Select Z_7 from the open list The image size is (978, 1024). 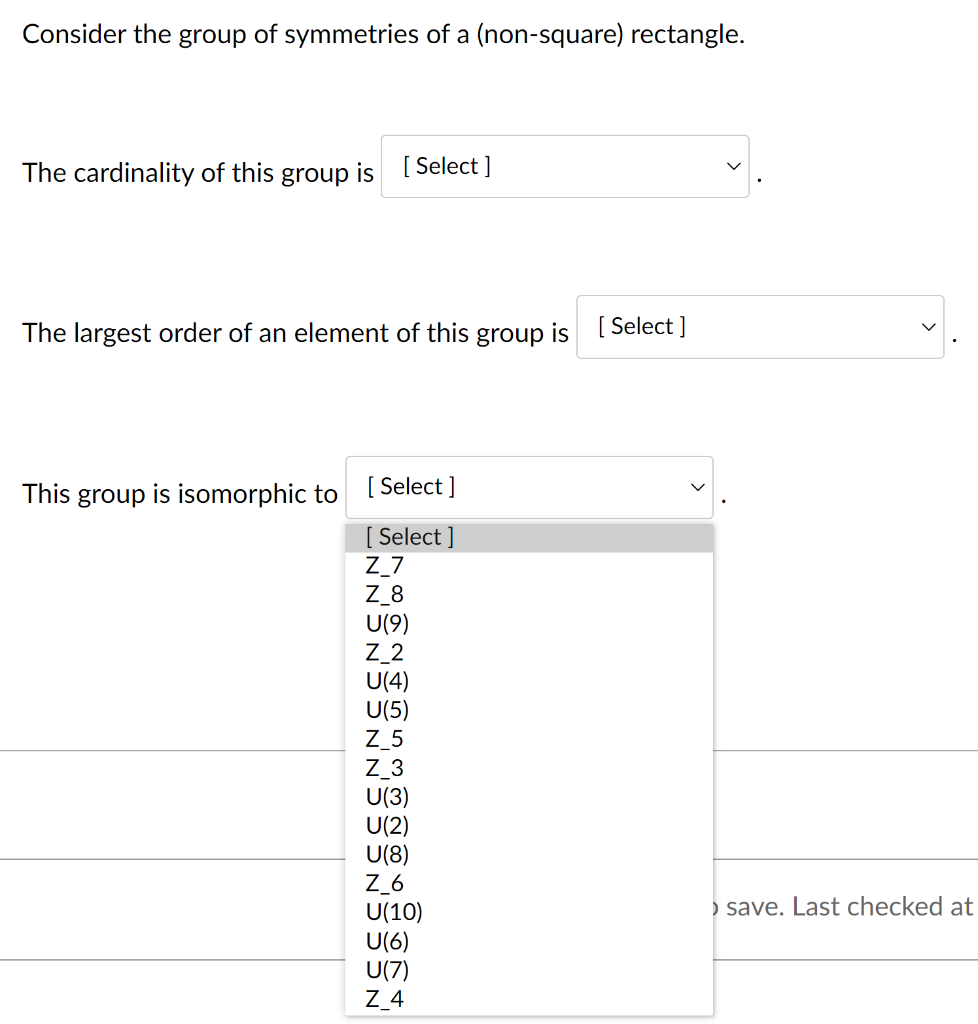[x=385, y=565]
